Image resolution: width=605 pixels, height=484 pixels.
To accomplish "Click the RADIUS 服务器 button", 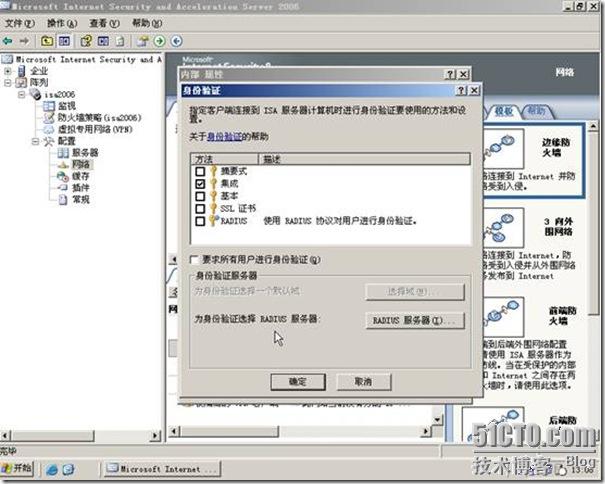I will 415,320.
